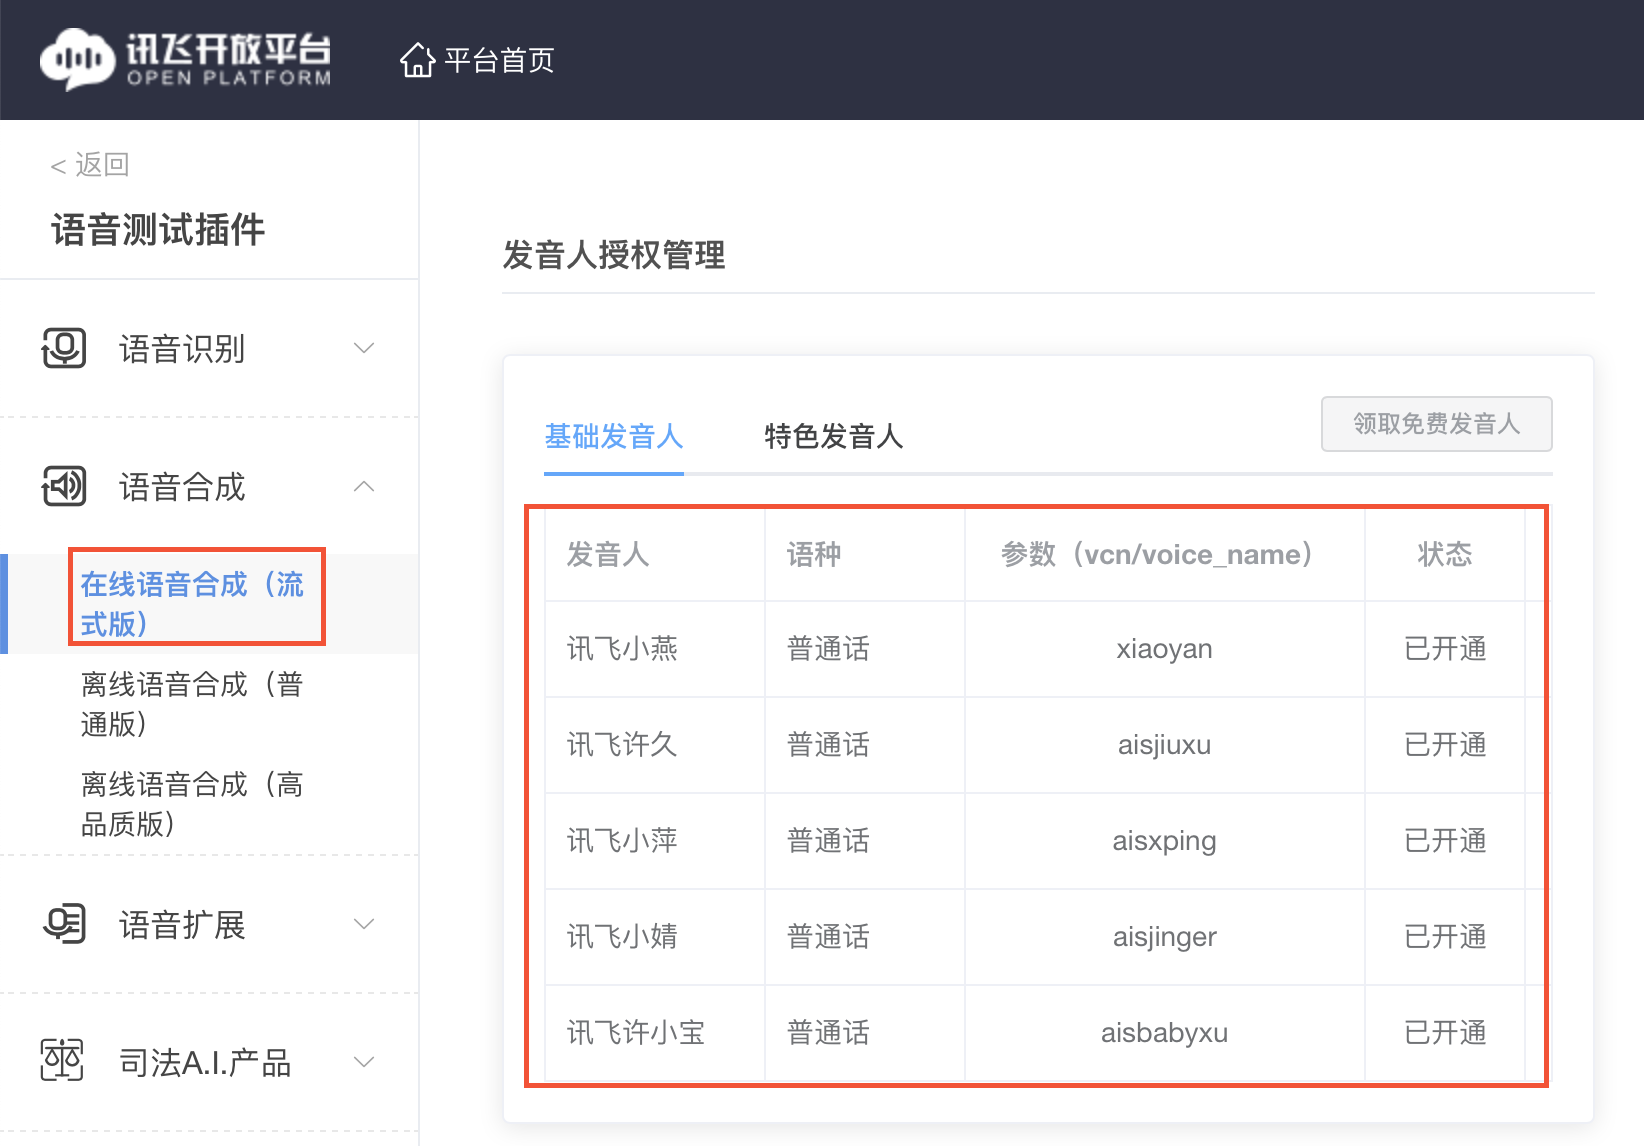Click the 语音扩展 icon
Viewport: 1644px width, 1146px height.
(x=64, y=924)
